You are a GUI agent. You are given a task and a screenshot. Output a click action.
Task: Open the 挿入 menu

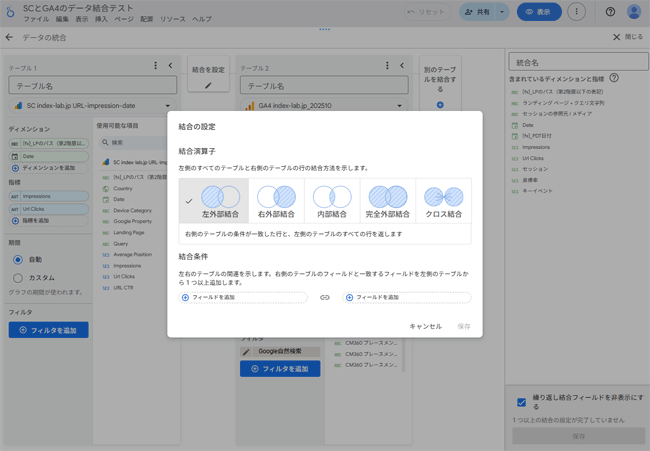[x=101, y=19]
